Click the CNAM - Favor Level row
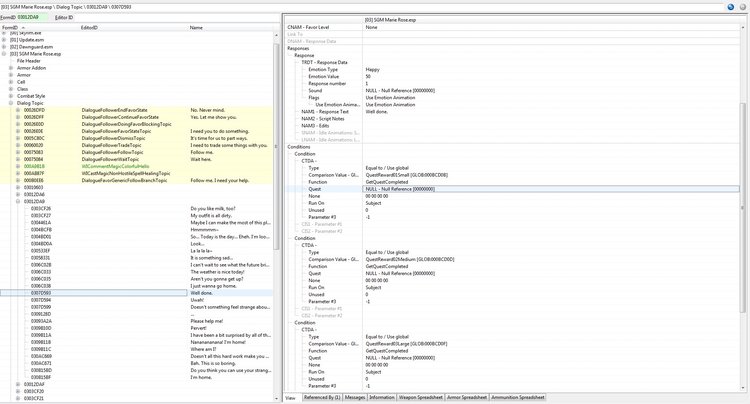 512,27
